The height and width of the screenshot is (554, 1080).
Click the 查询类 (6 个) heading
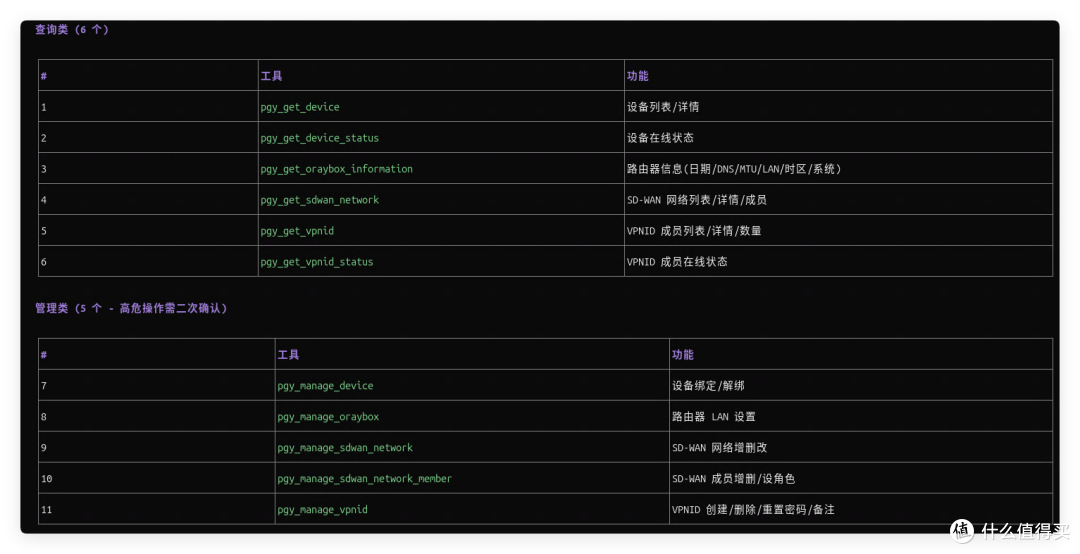(72, 29)
